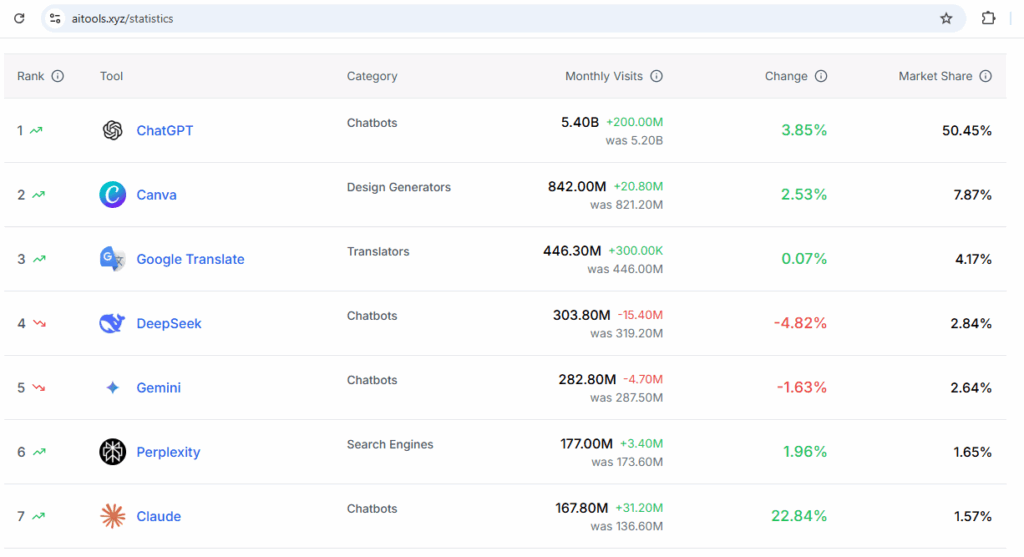Click the ChatGPT logo icon
The width and height of the screenshot is (1024, 557).
[112, 130]
